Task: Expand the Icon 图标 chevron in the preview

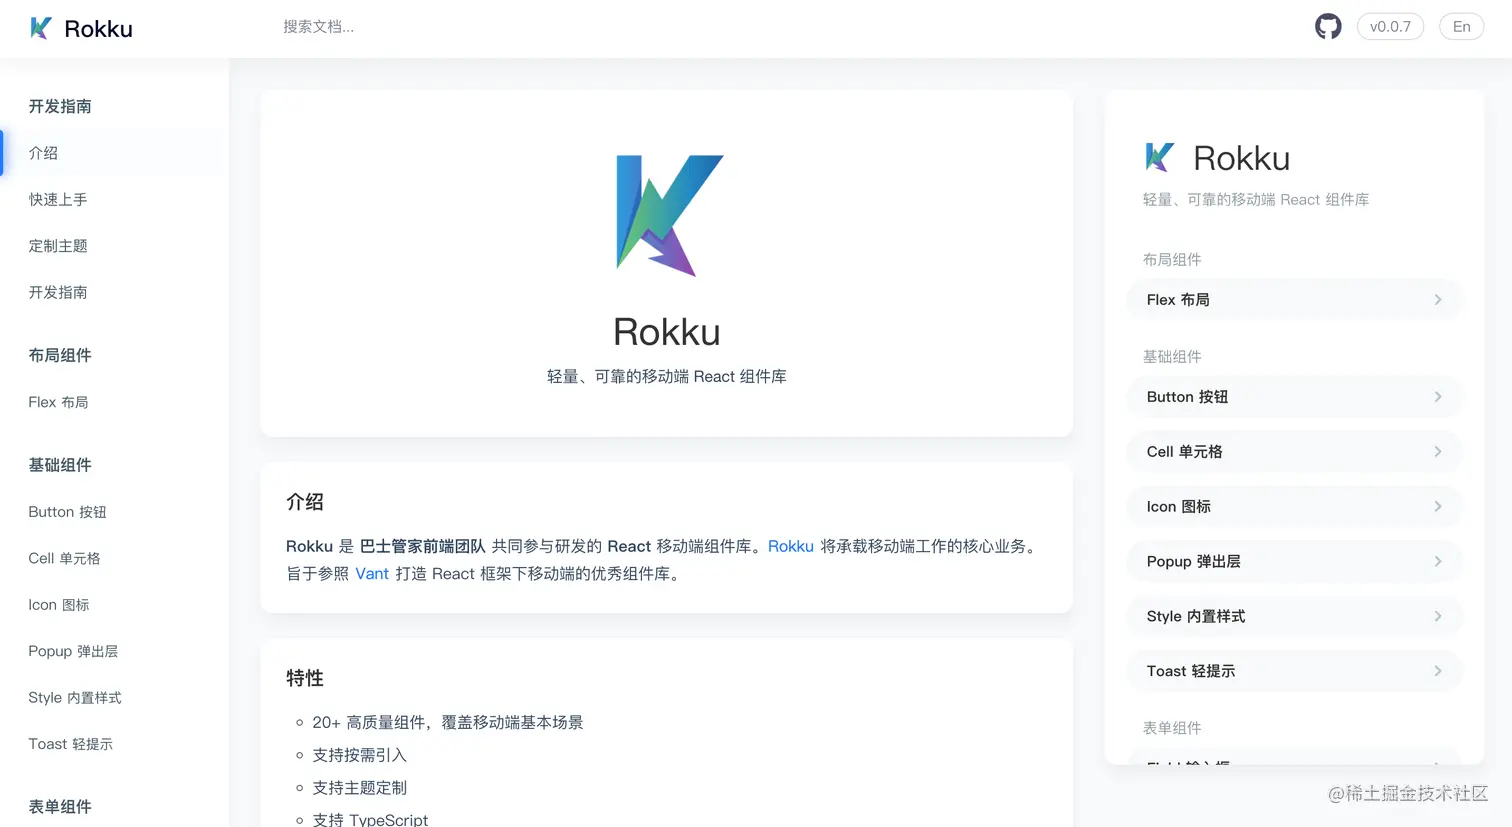Action: tap(1437, 507)
